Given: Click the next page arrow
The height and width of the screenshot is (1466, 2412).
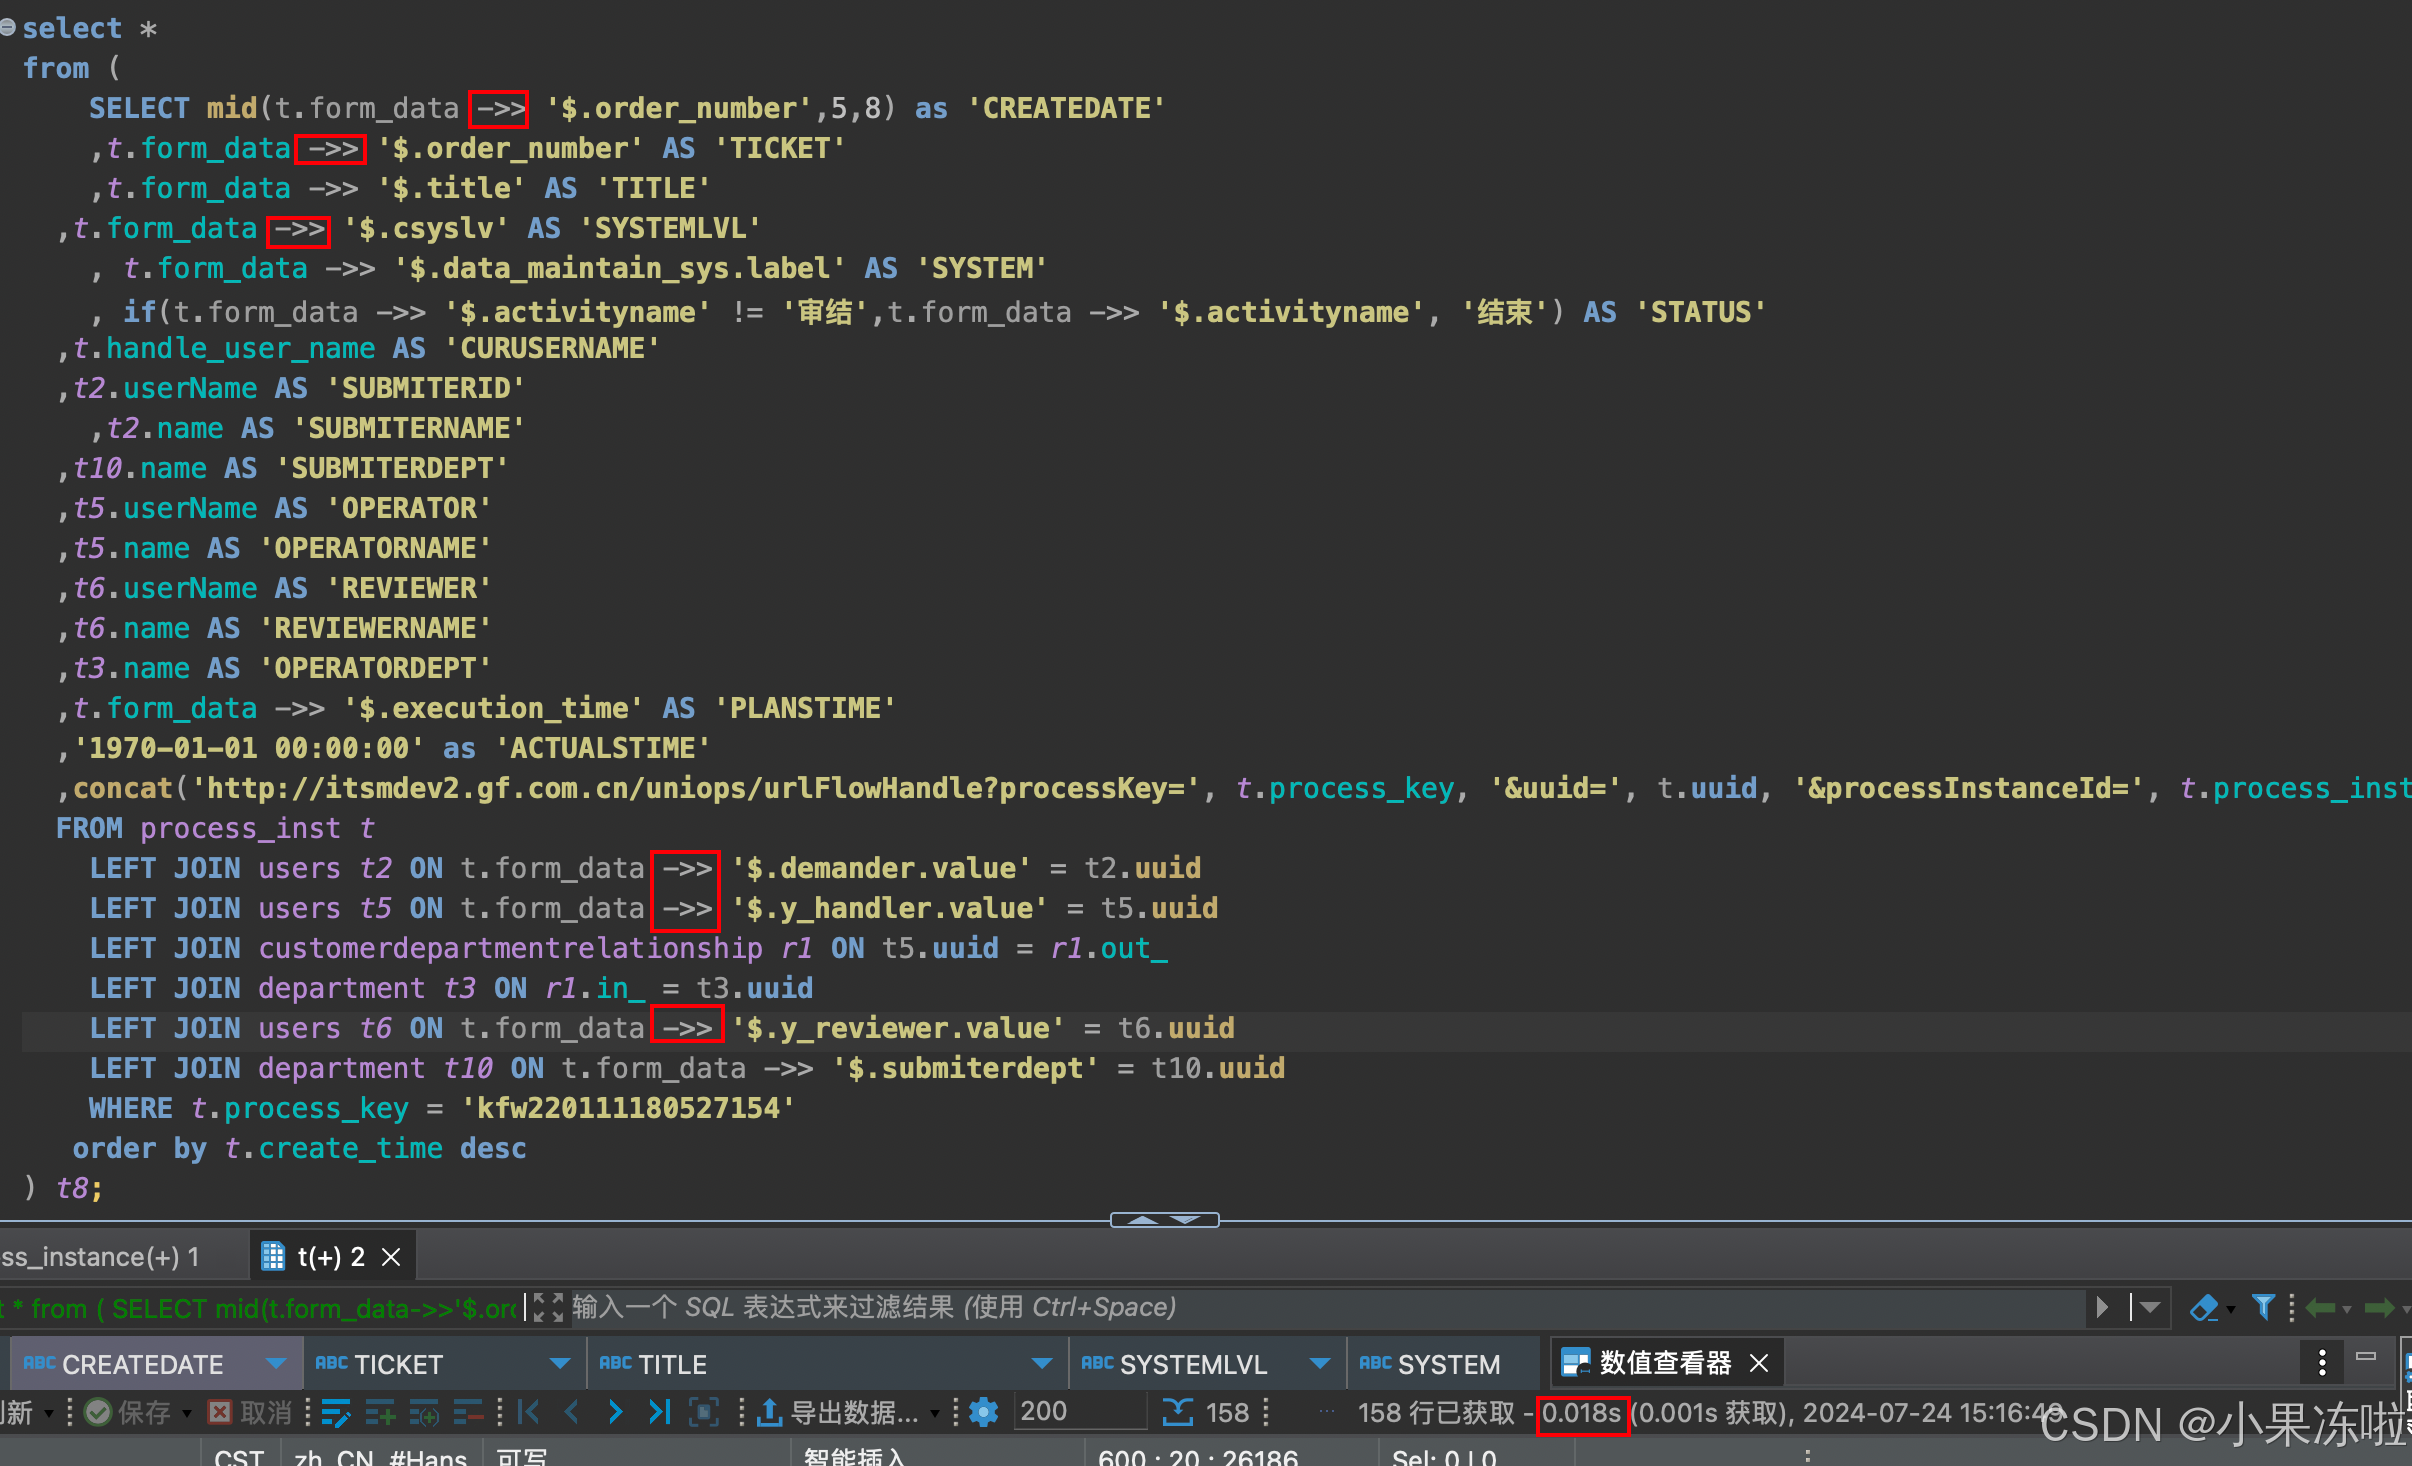Looking at the screenshot, I should 615,1412.
